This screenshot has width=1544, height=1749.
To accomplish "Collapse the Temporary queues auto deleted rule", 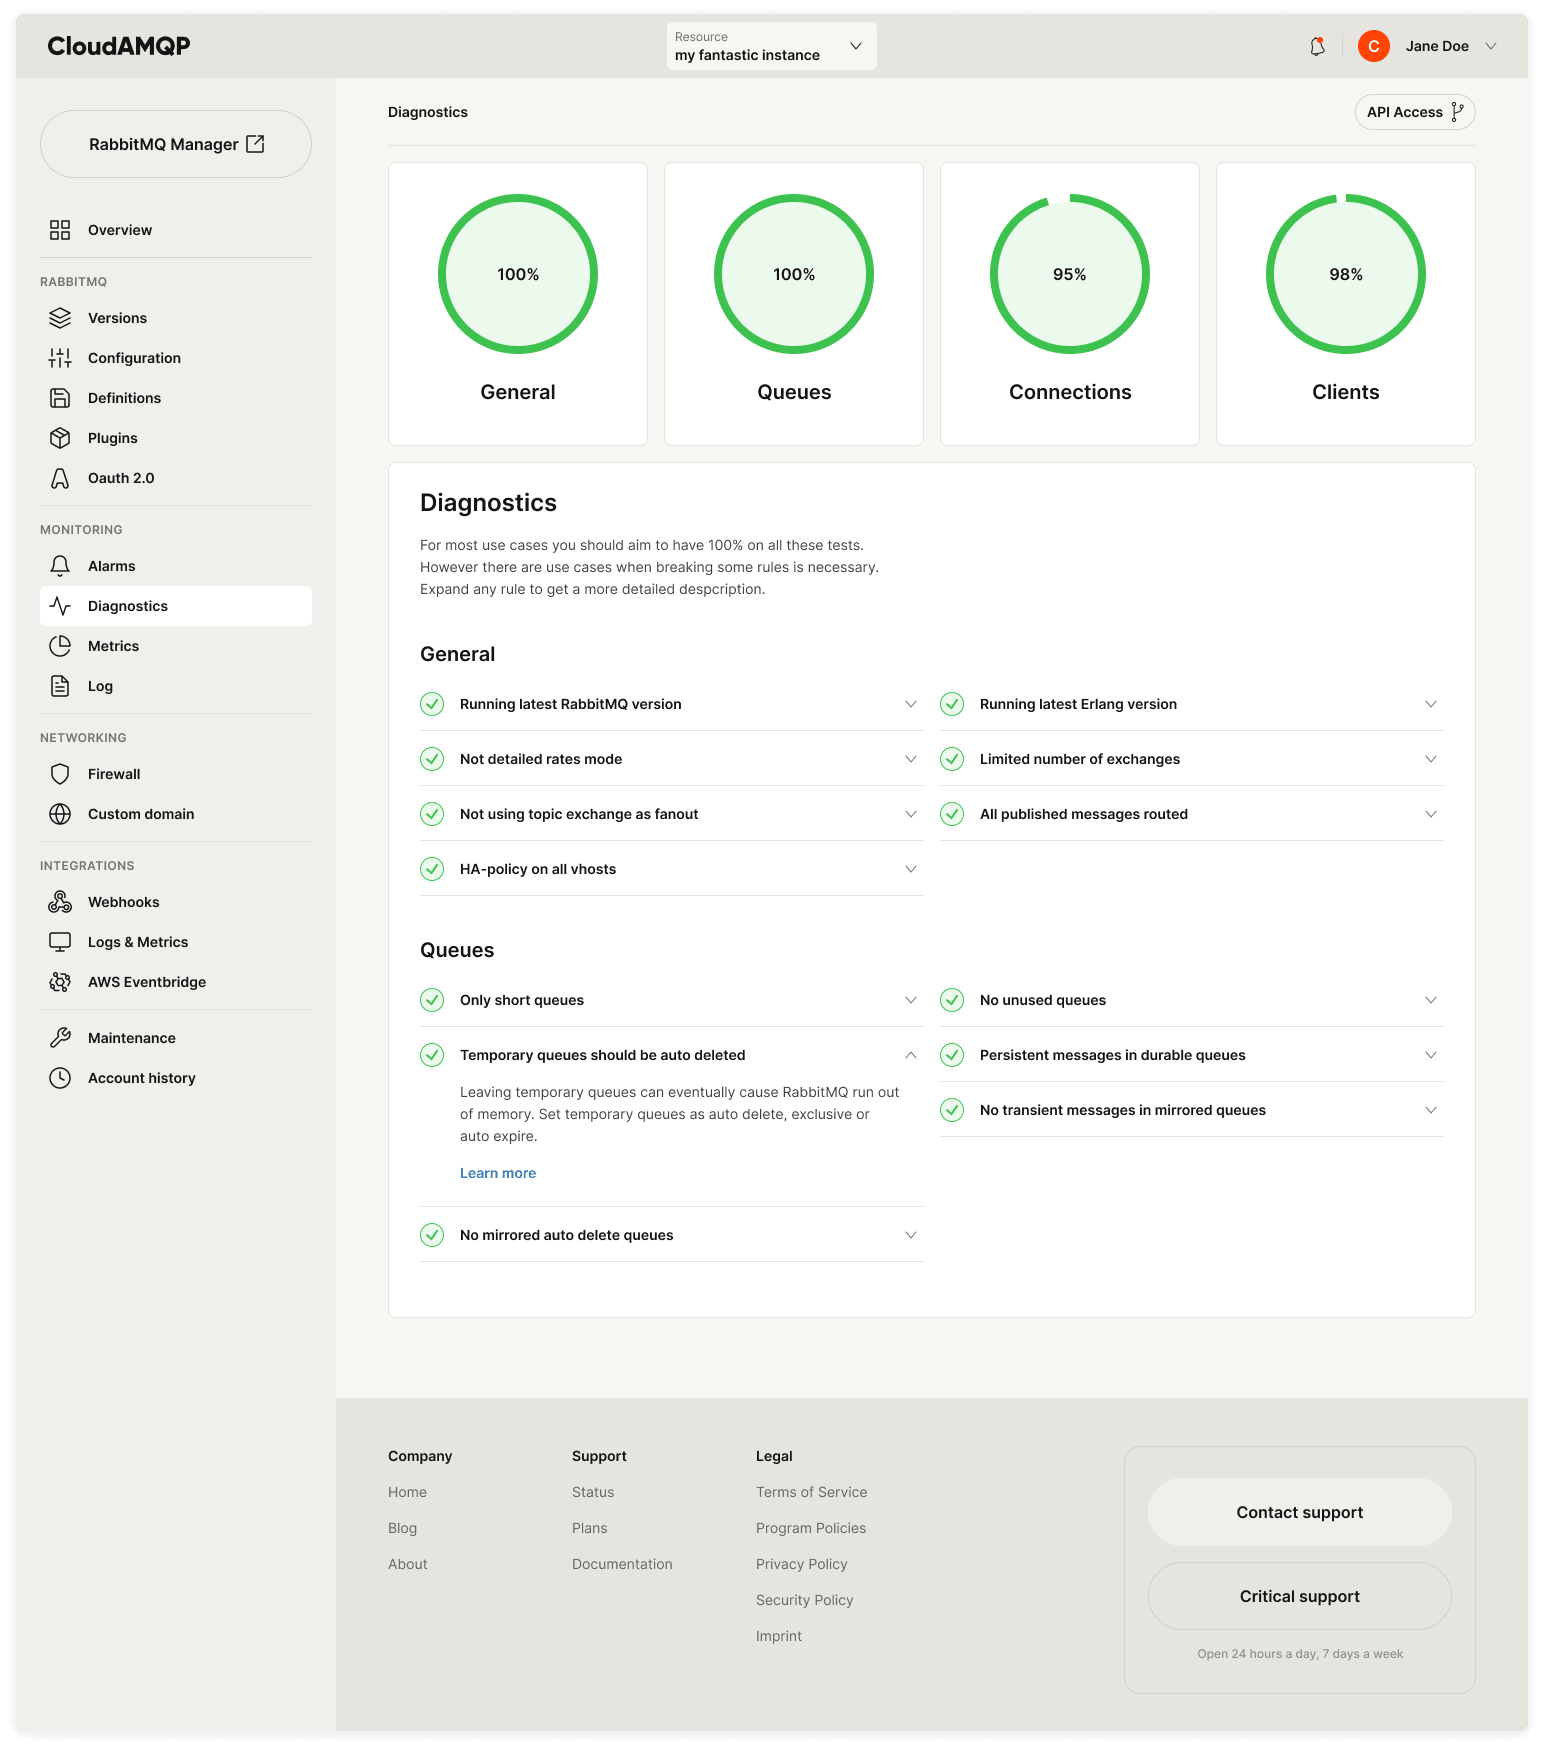I will [x=911, y=1055].
